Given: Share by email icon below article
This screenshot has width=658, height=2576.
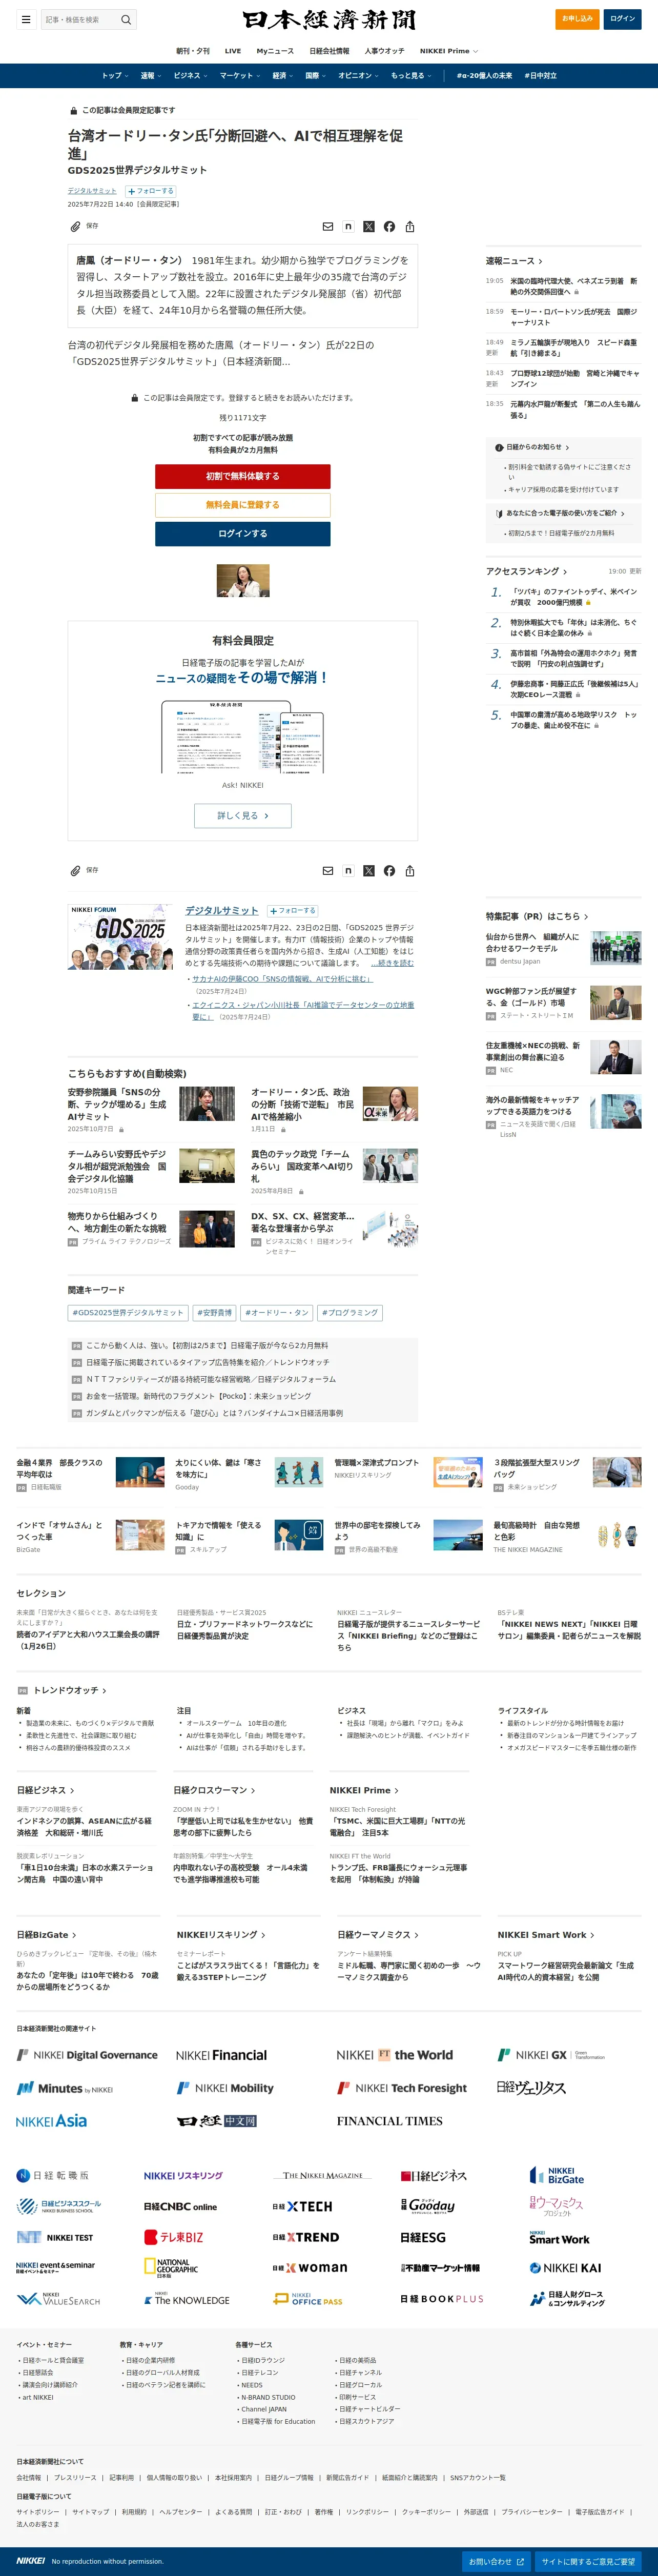Looking at the screenshot, I should [x=328, y=871].
